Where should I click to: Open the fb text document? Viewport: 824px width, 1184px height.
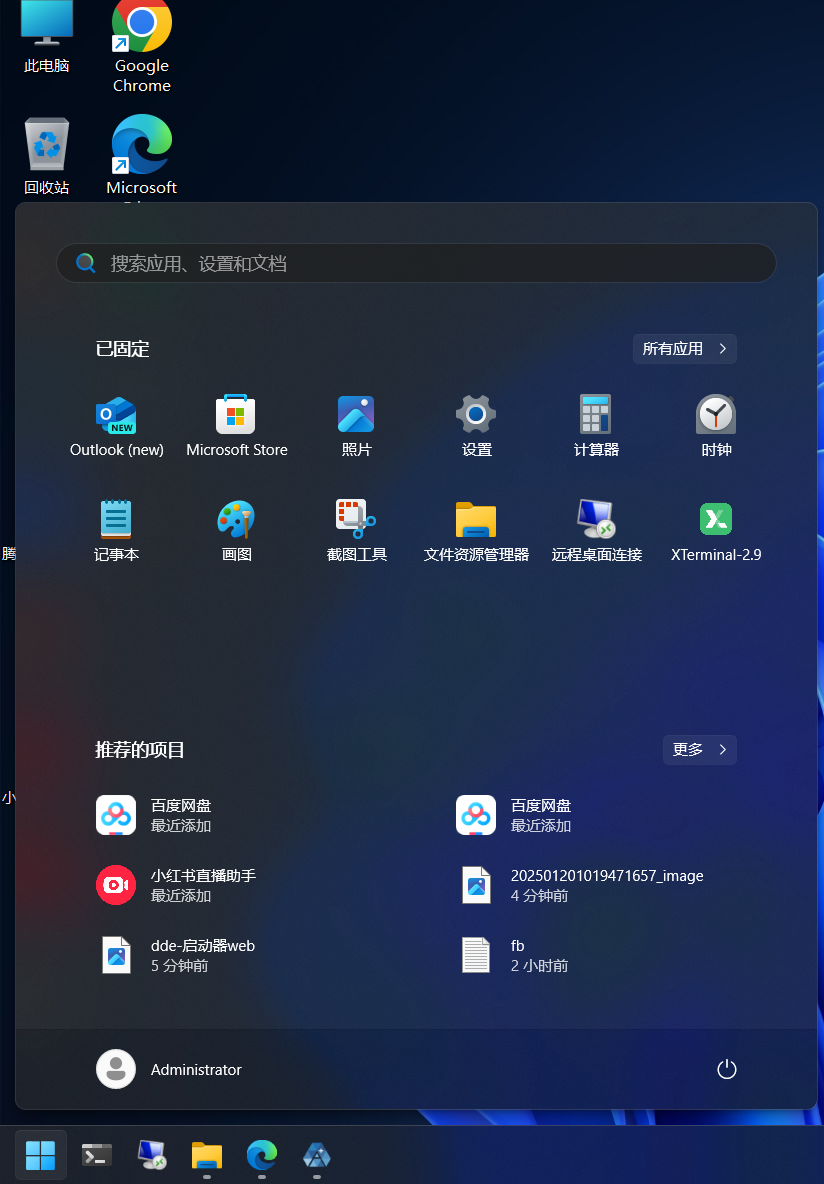click(x=514, y=955)
